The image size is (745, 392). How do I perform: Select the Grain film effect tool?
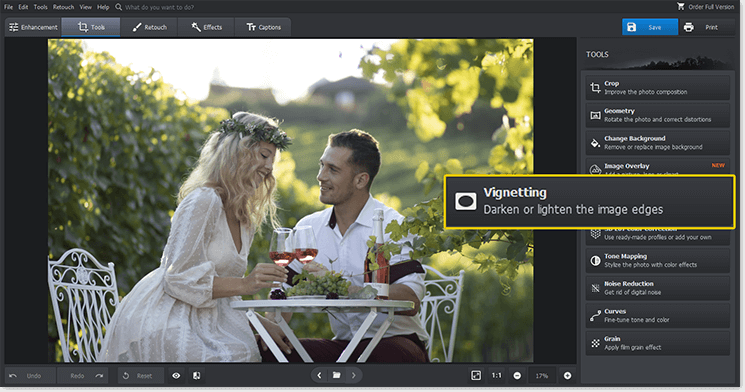click(x=658, y=343)
